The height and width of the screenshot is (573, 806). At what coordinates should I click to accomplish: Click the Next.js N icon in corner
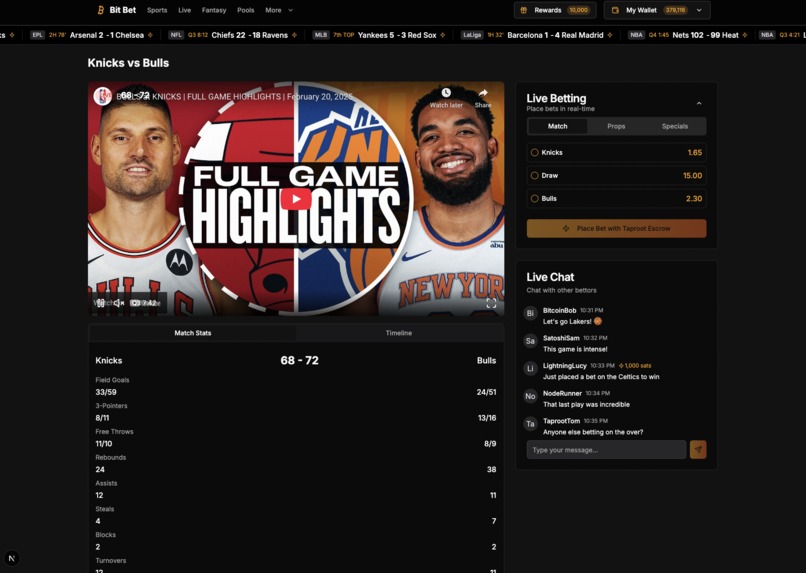coord(12,558)
